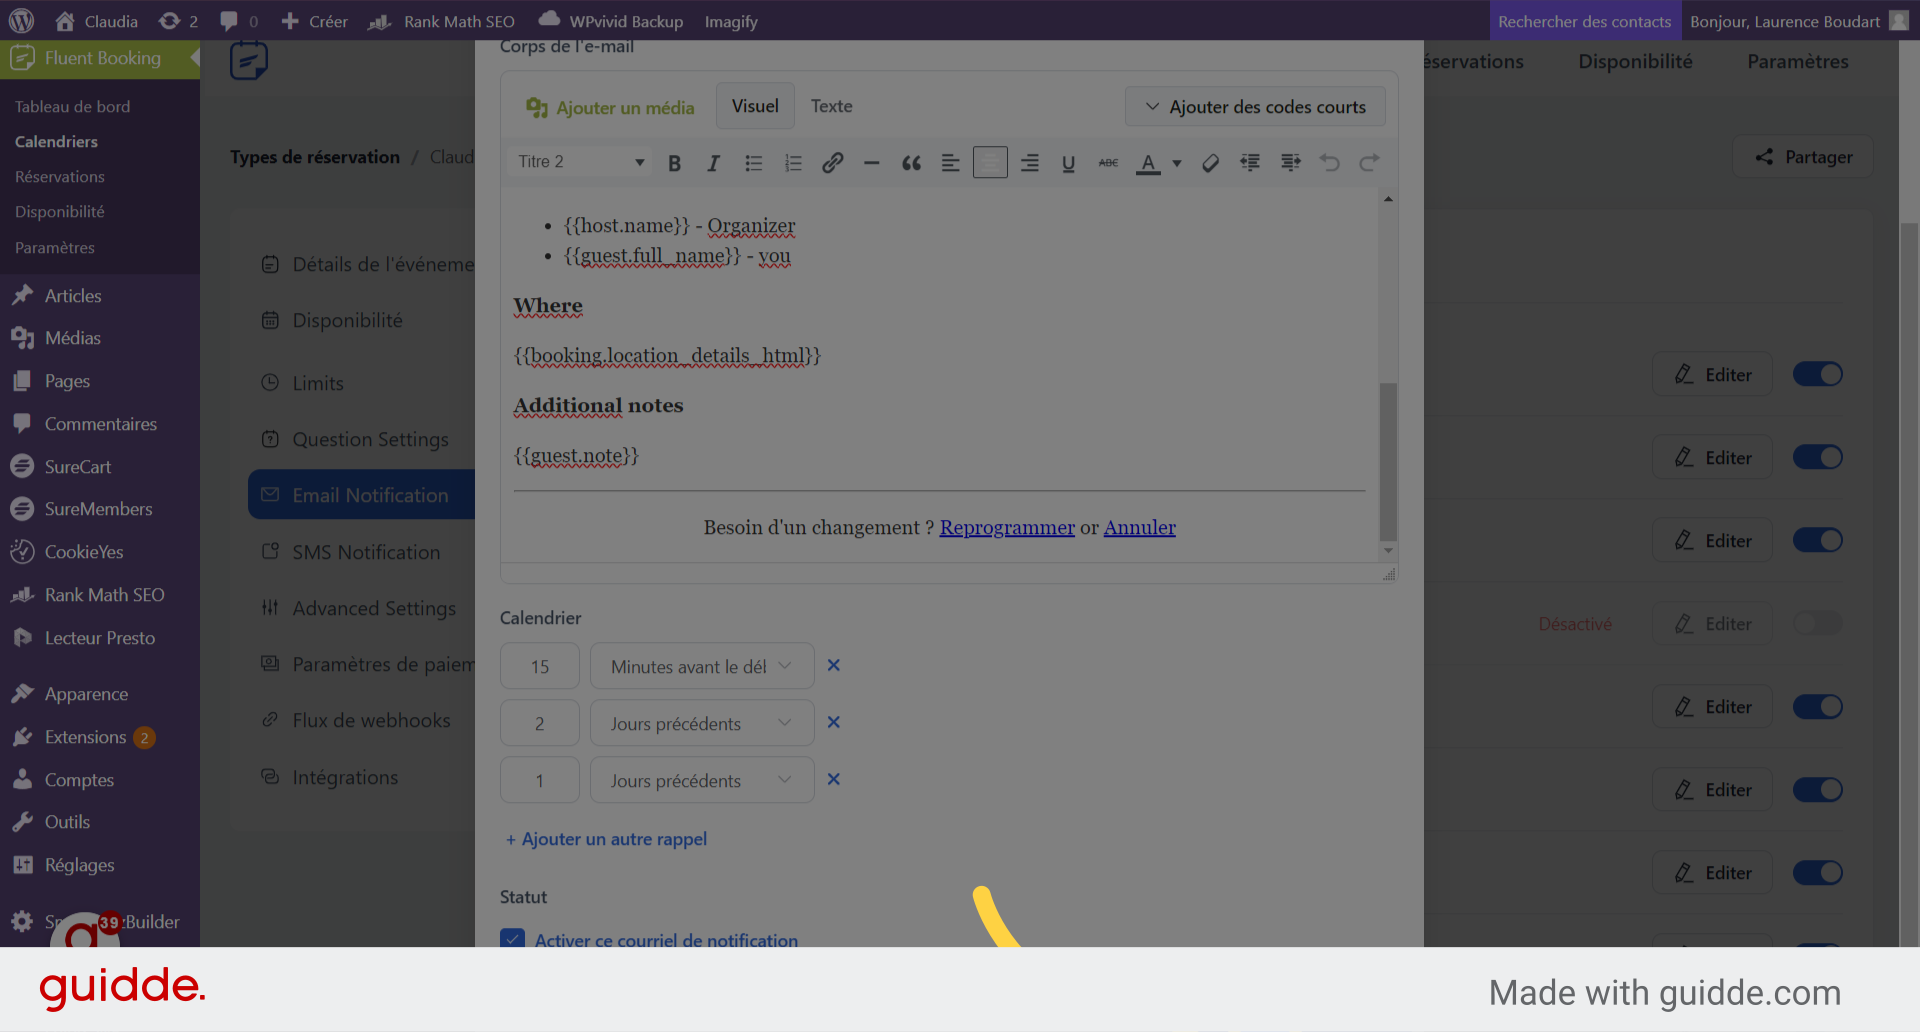1920x1032 pixels.
Task: Toggle the first enabled notification switch
Action: 1817,374
